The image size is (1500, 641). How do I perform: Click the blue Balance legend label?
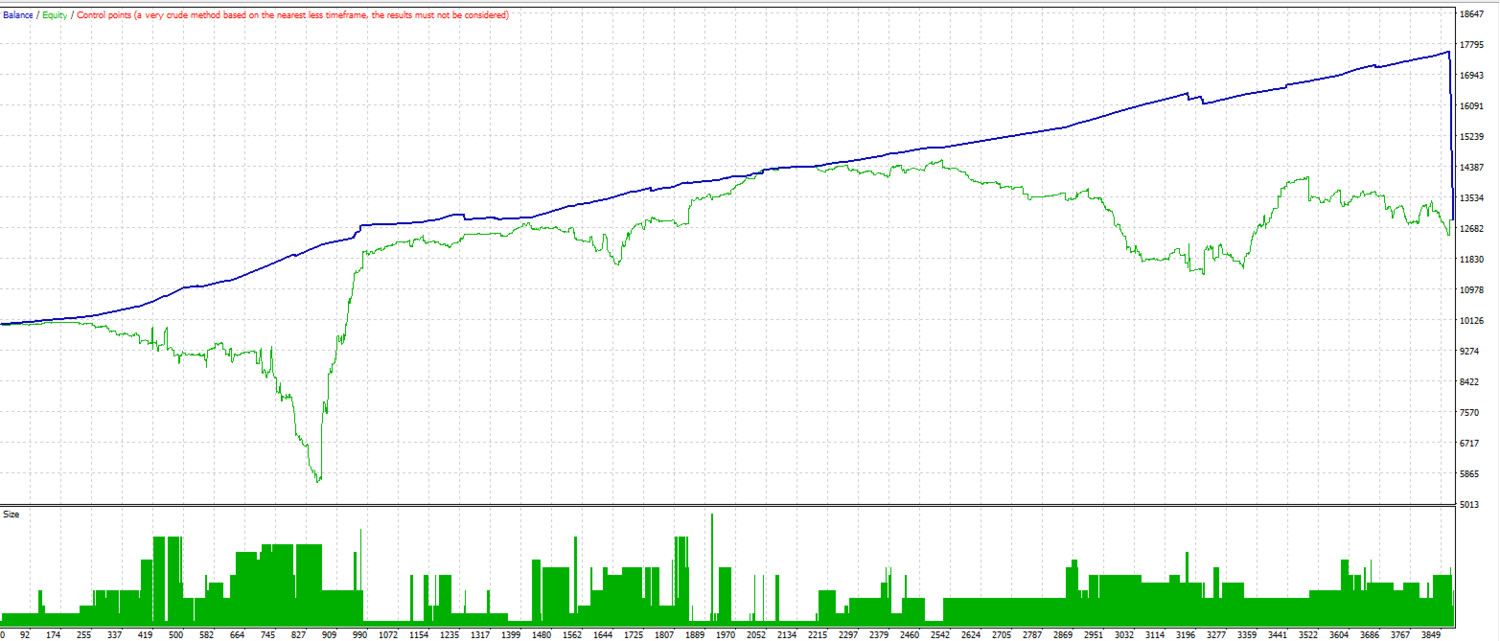pos(18,15)
